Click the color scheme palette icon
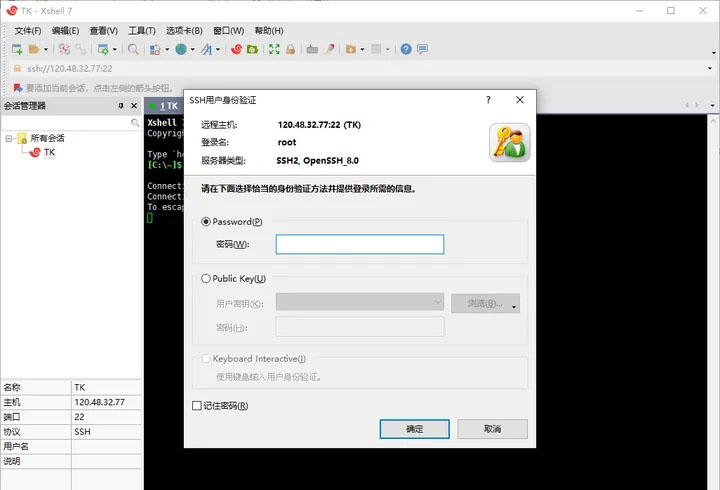This screenshot has height=490, width=720. (x=155, y=49)
